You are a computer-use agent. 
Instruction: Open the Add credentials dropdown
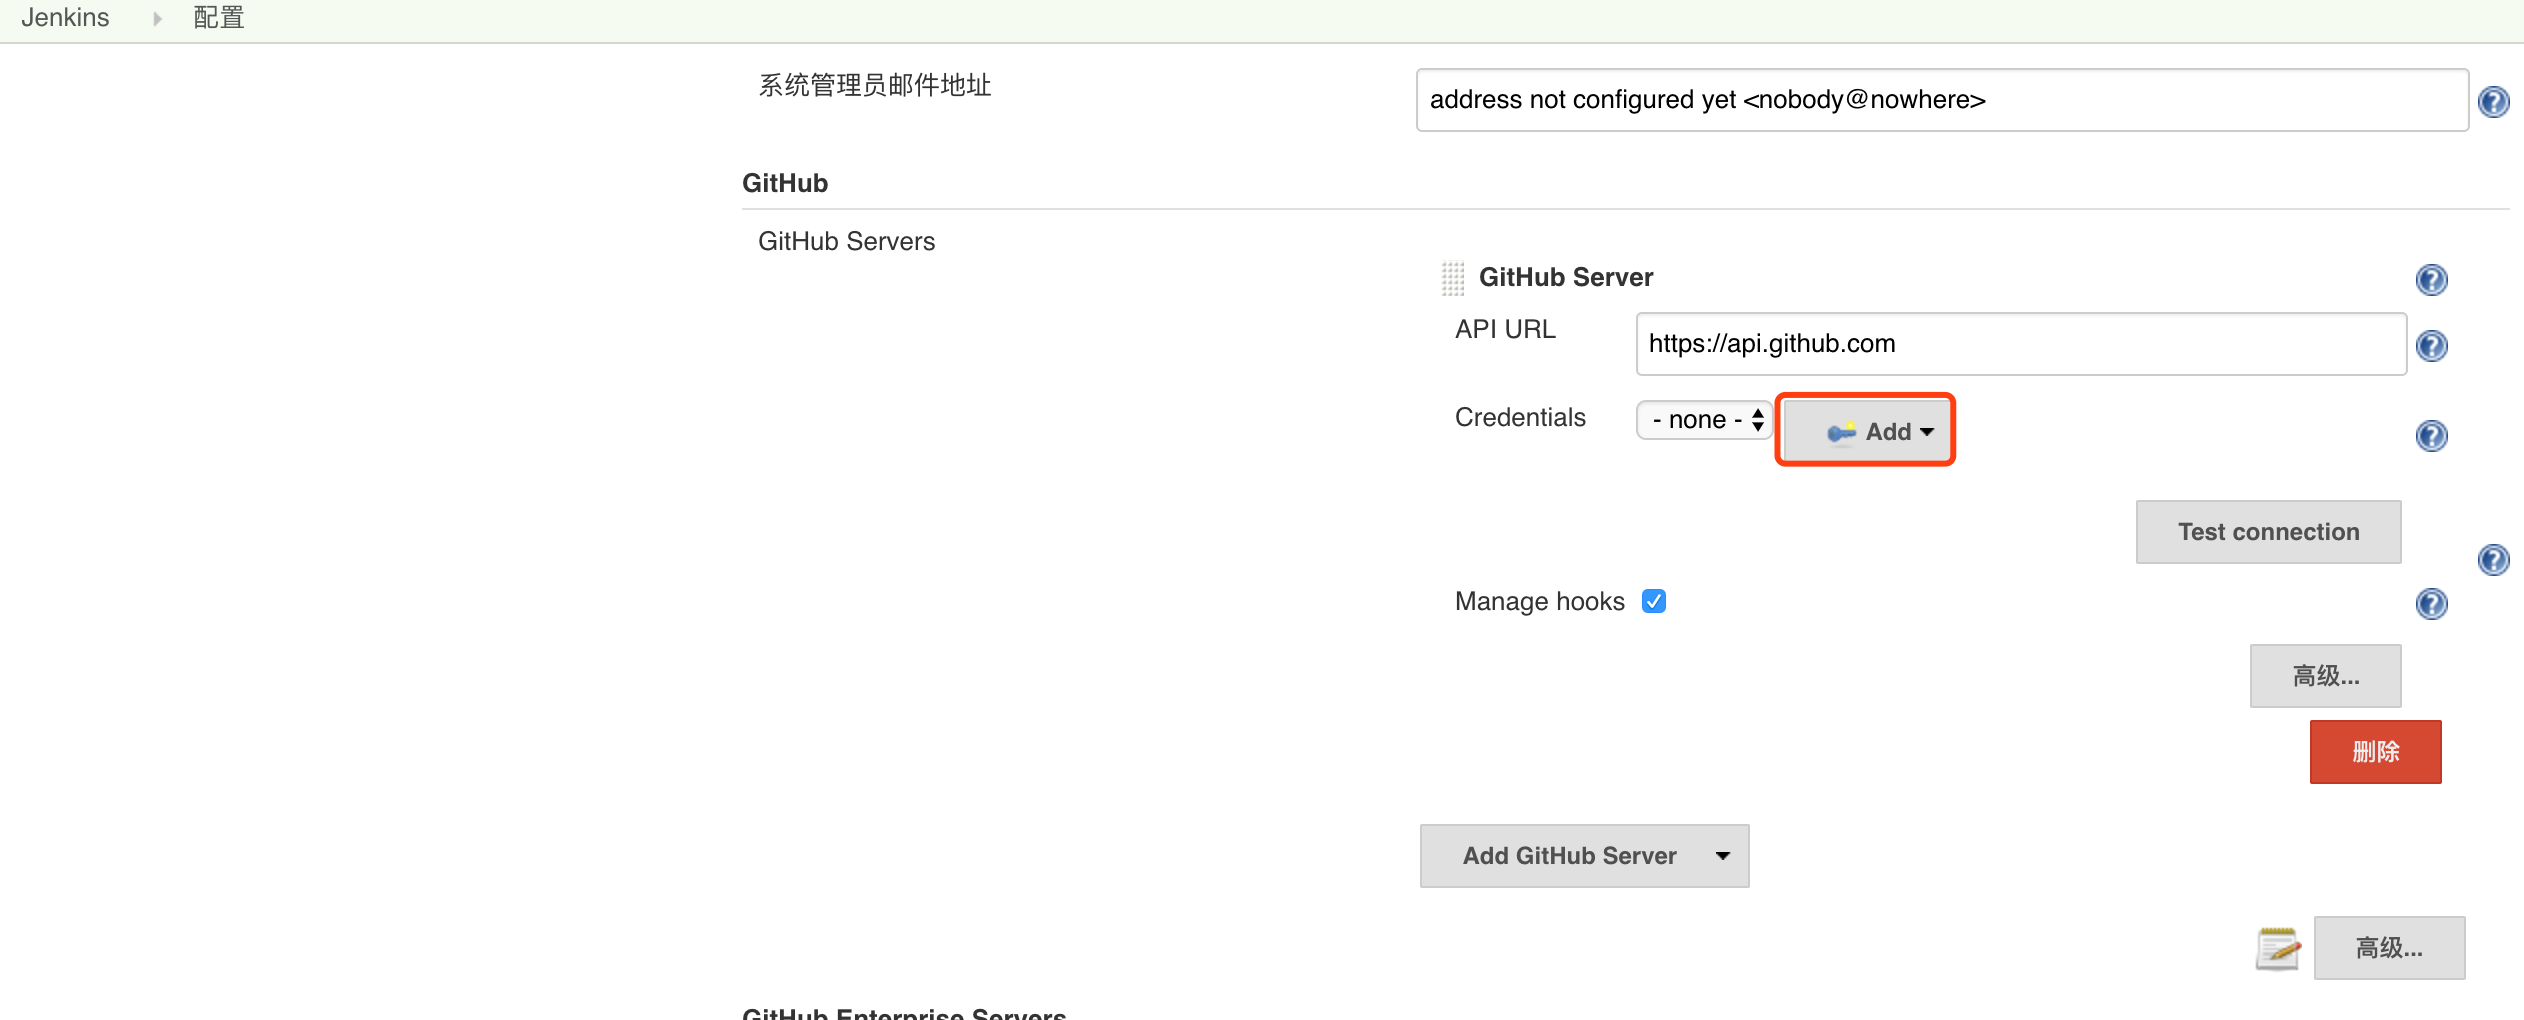pos(1866,430)
